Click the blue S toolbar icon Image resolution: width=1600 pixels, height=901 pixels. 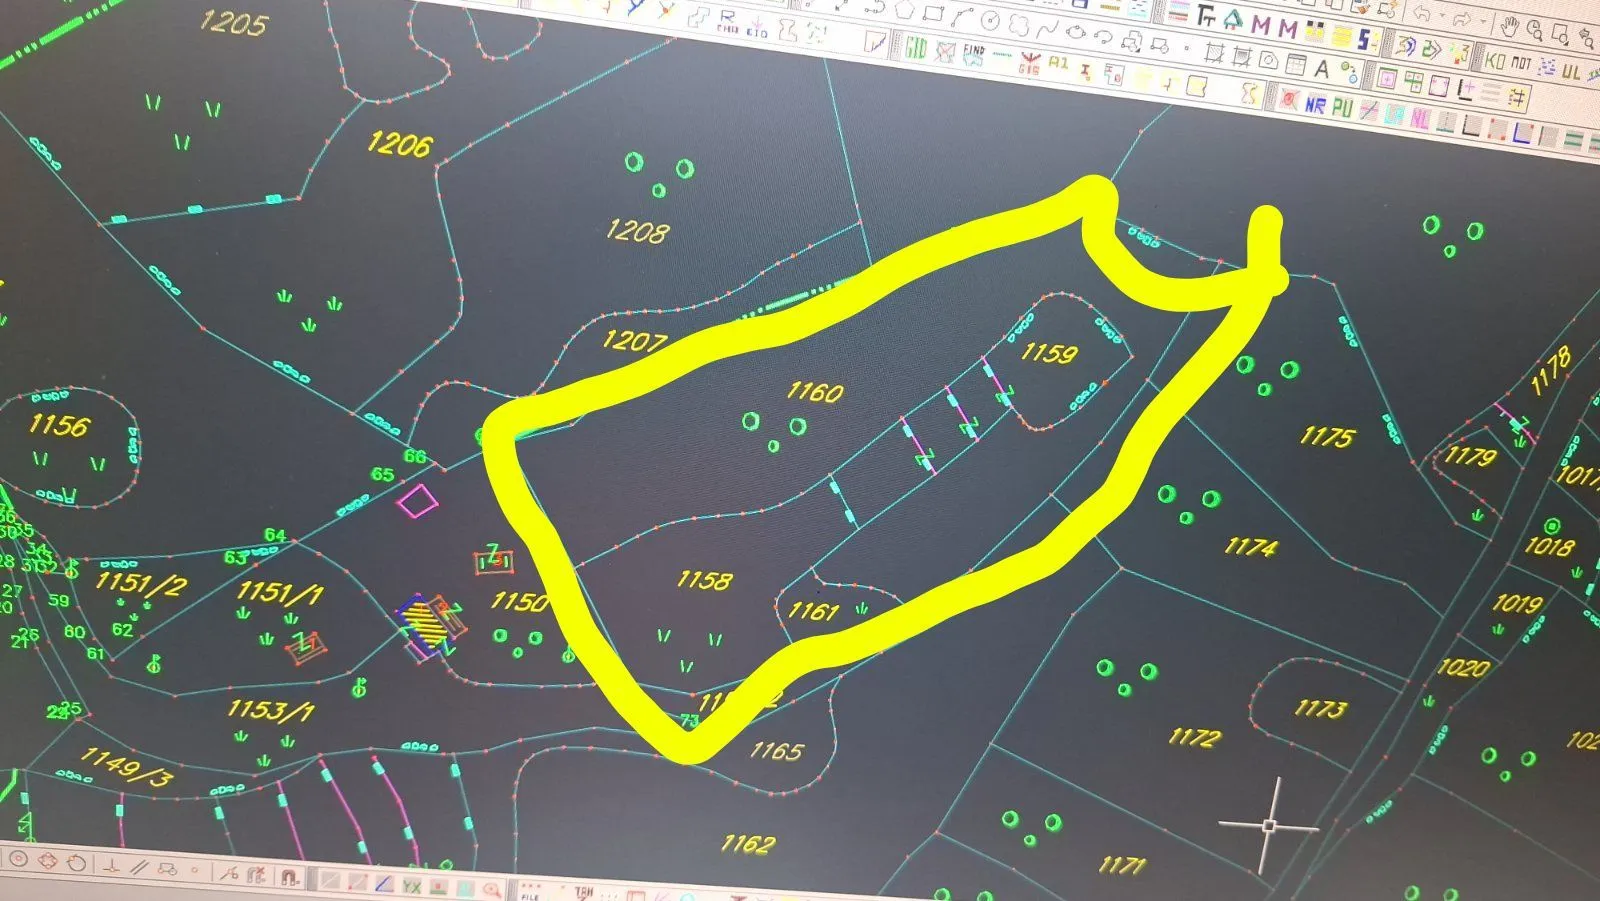[1365, 39]
